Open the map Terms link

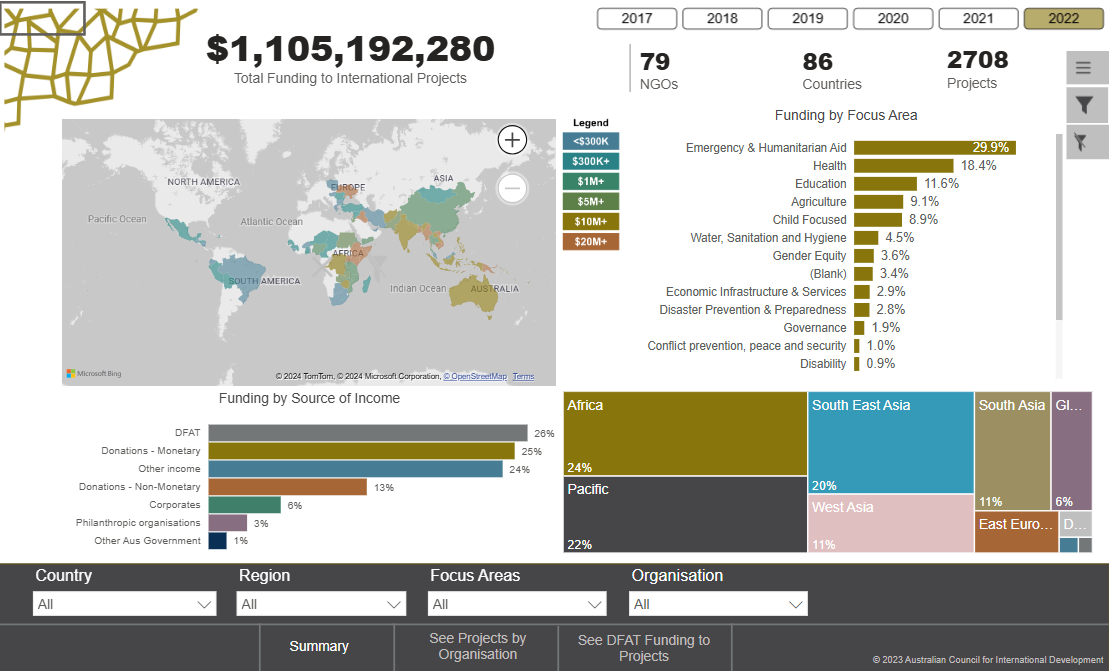pyautogui.click(x=523, y=377)
